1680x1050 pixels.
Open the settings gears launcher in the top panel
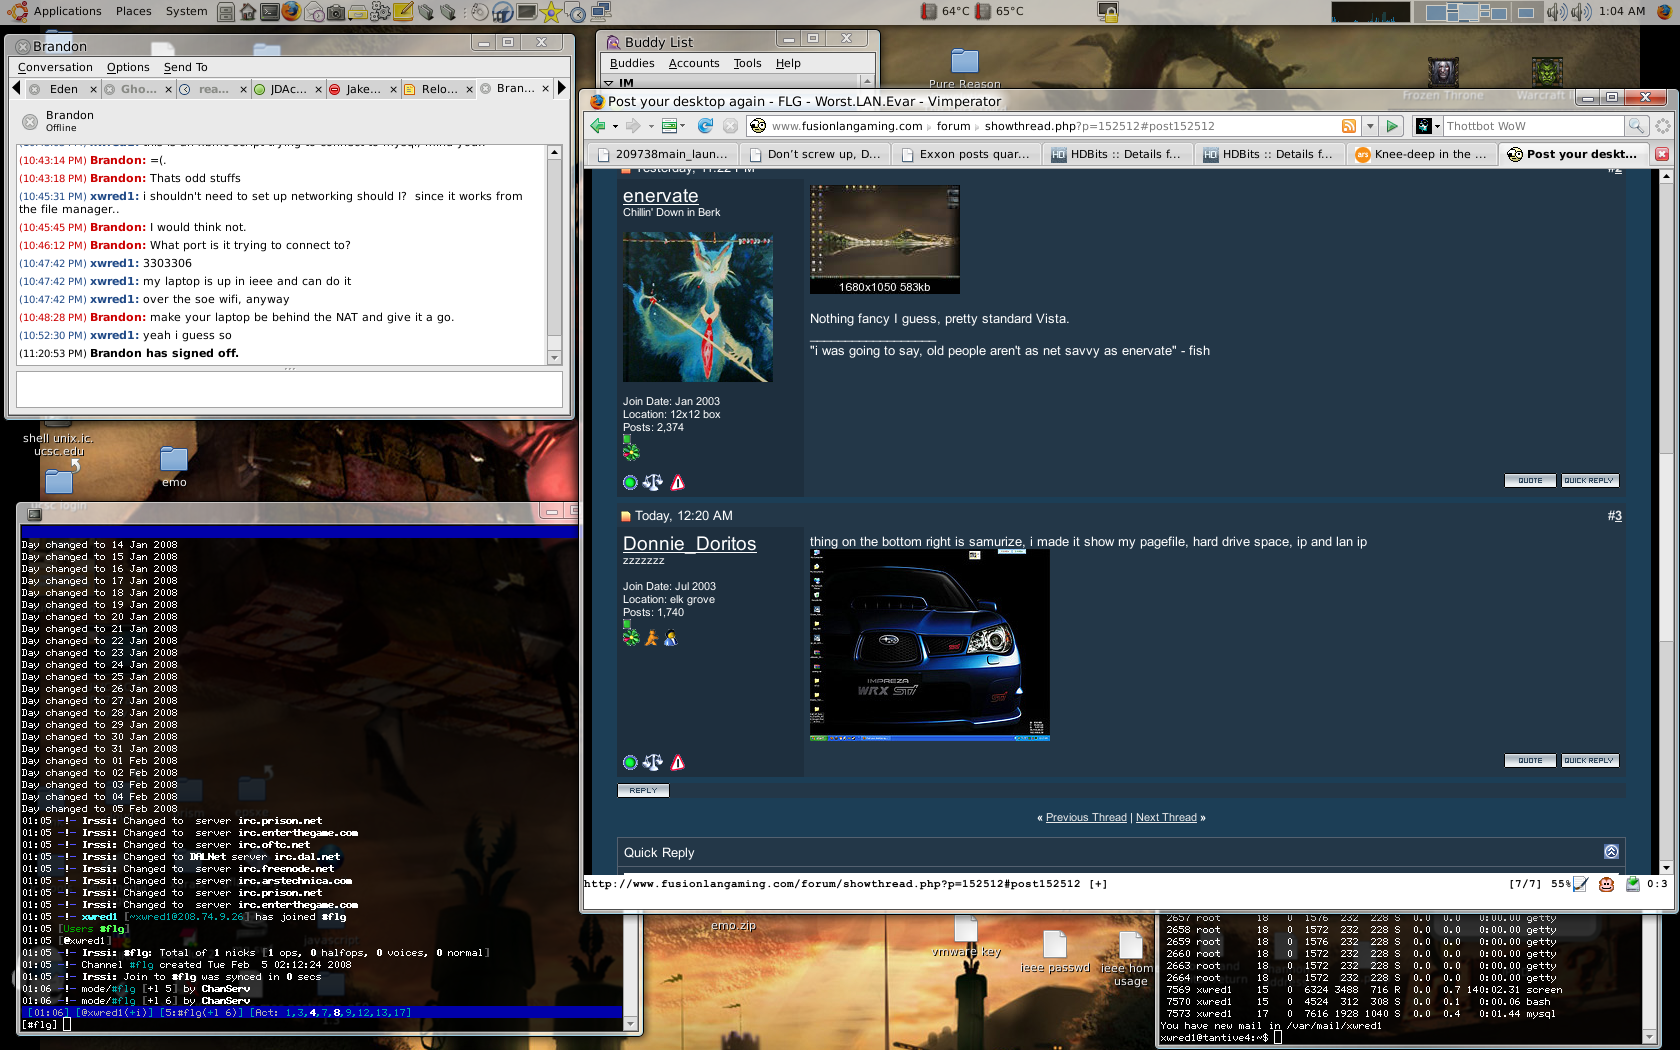[380, 12]
